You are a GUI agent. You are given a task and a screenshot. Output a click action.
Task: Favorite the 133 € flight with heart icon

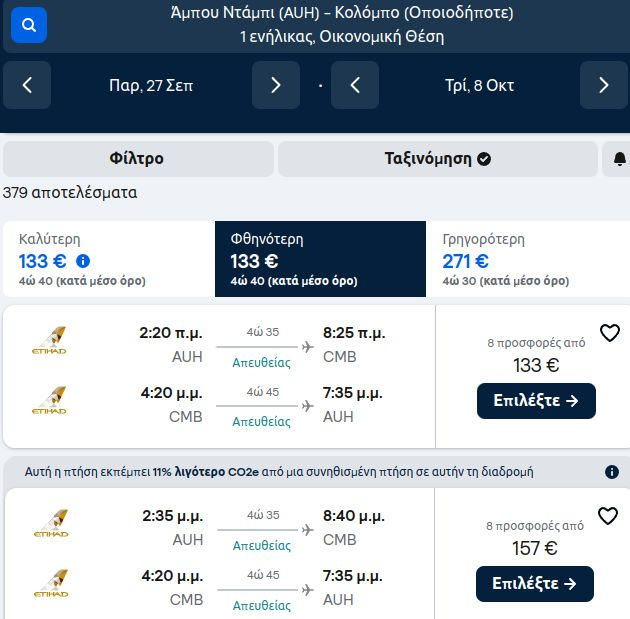point(610,333)
